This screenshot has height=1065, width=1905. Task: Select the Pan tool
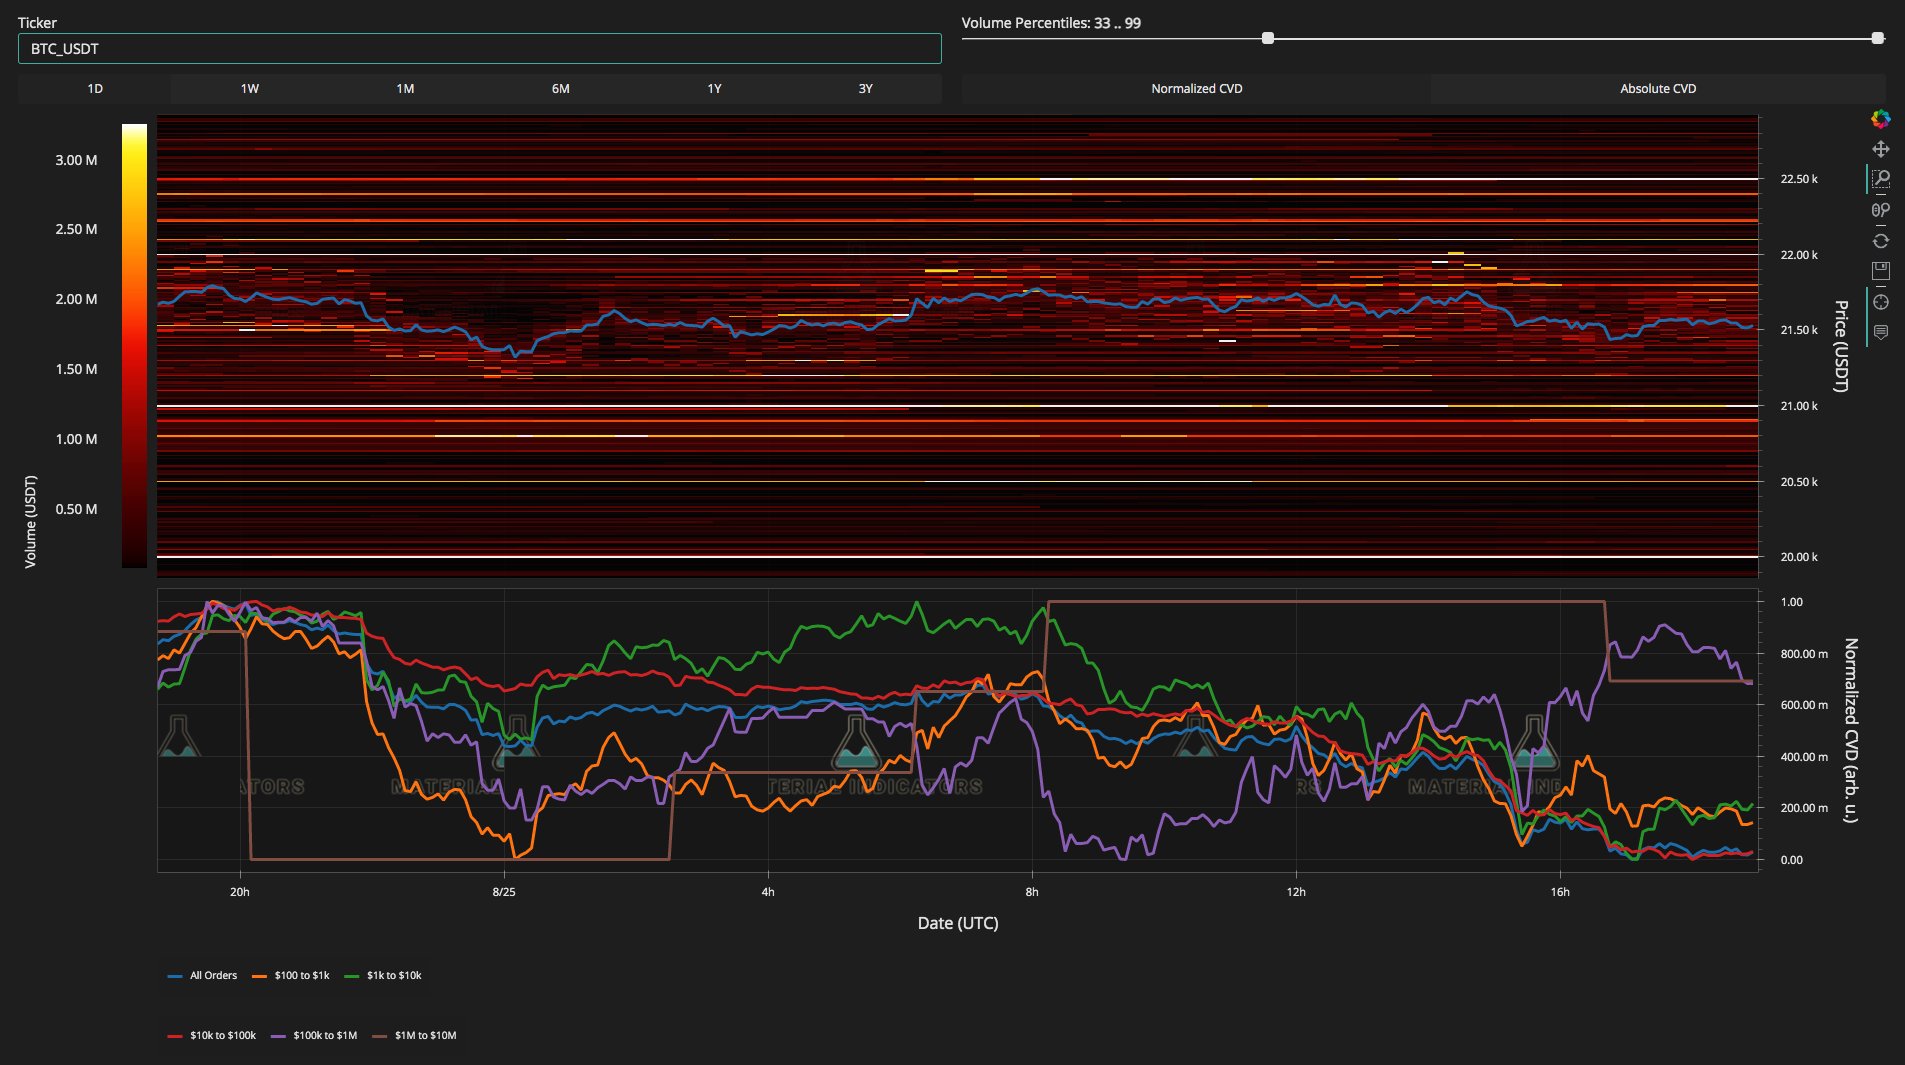[x=1880, y=149]
